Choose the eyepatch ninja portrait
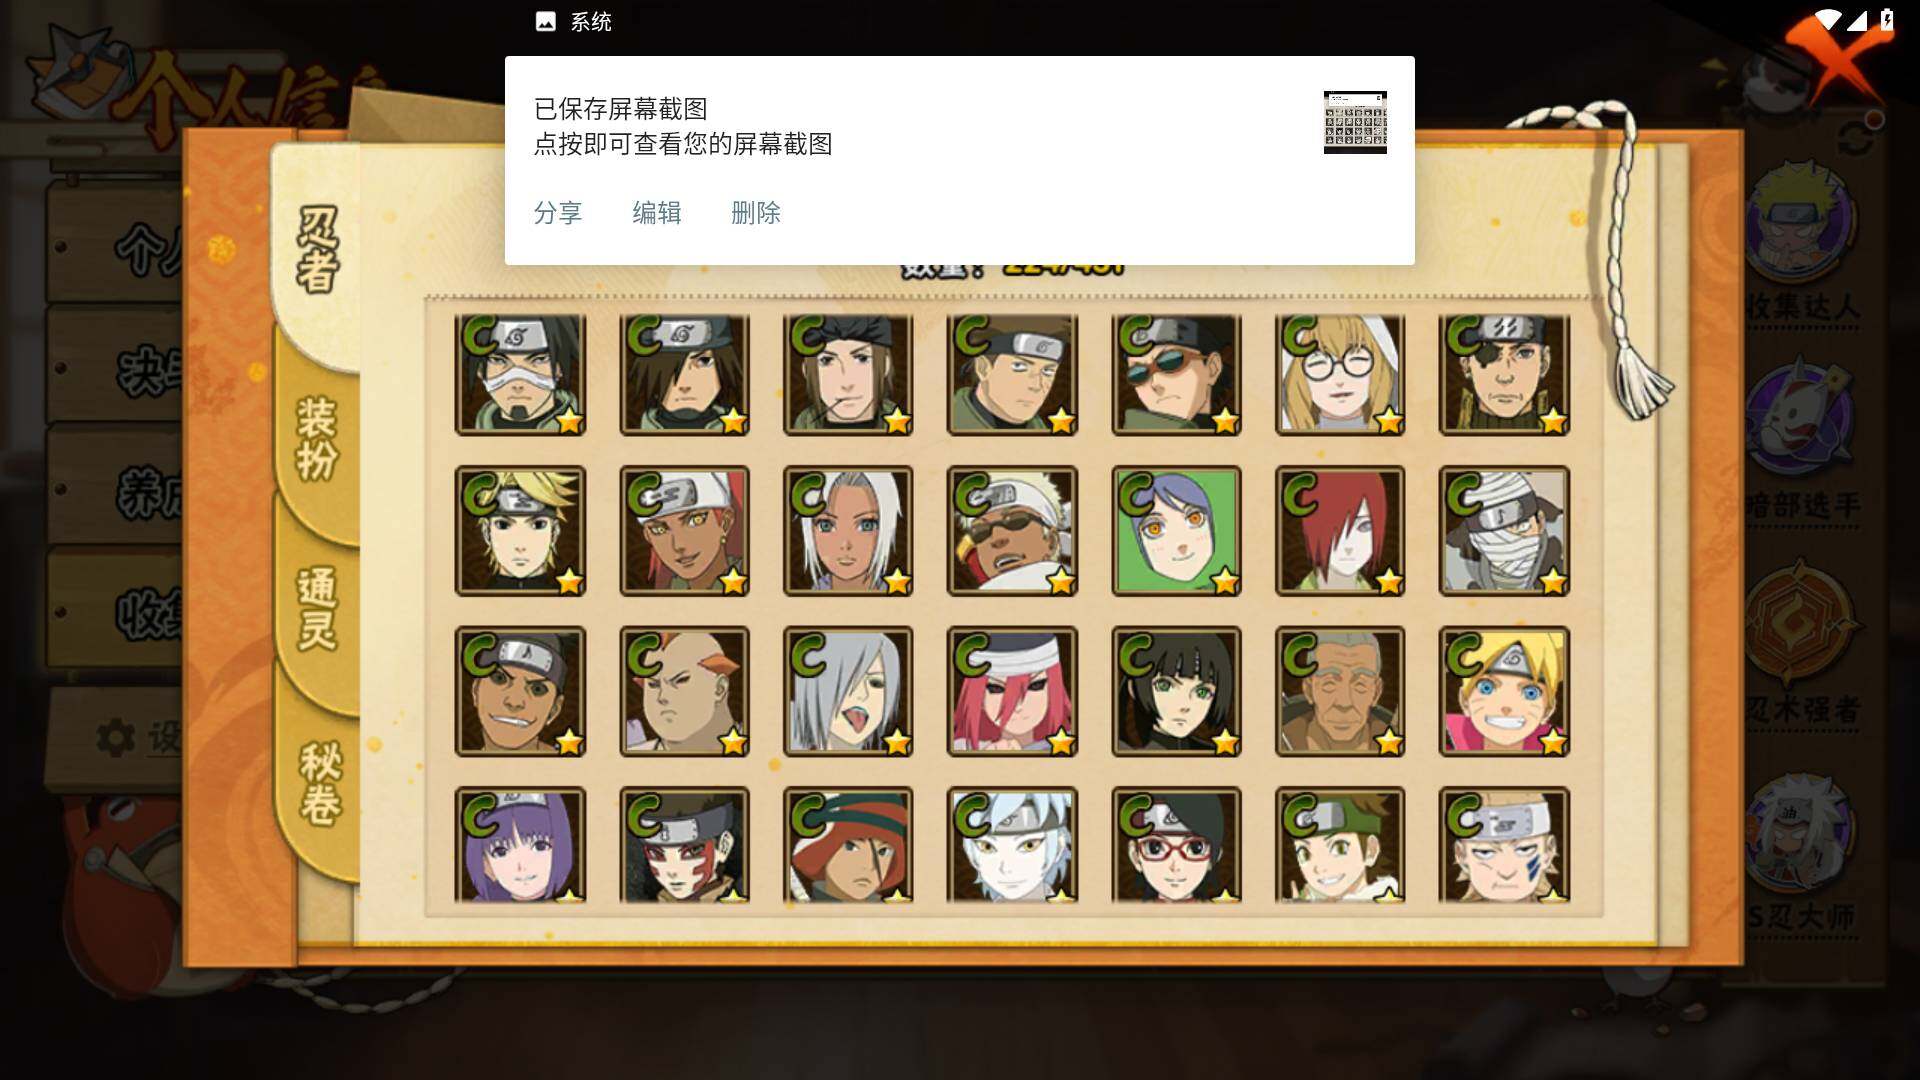The width and height of the screenshot is (1920, 1080). tap(1504, 374)
